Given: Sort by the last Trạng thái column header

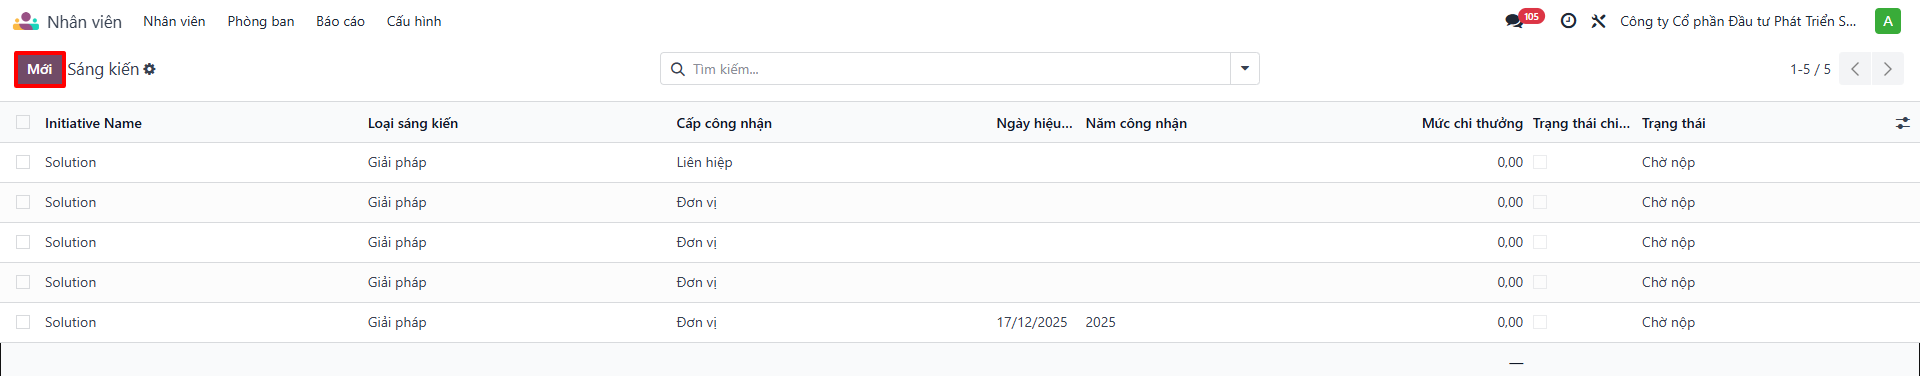Looking at the screenshot, I should (x=1674, y=123).
